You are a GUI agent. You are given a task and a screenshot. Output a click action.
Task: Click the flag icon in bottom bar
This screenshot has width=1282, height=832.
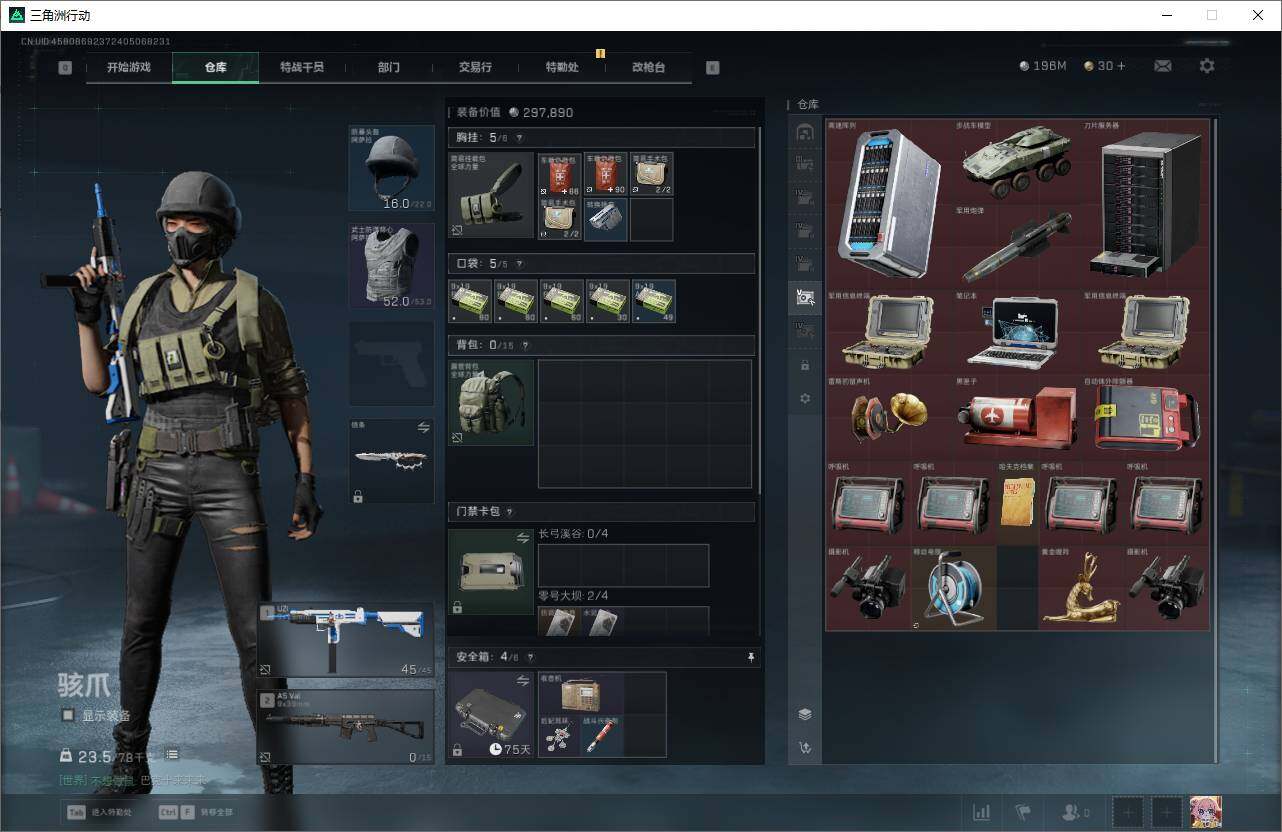click(x=1023, y=812)
